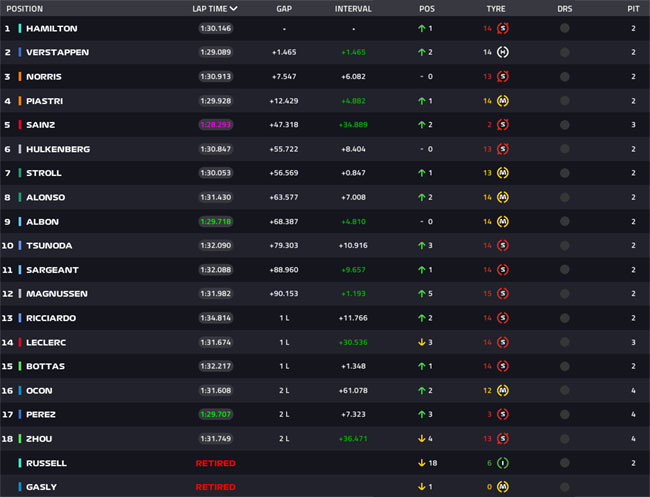650x497 pixels.
Task: Select the HULKENBERG driver name
Action: [x=58, y=149]
